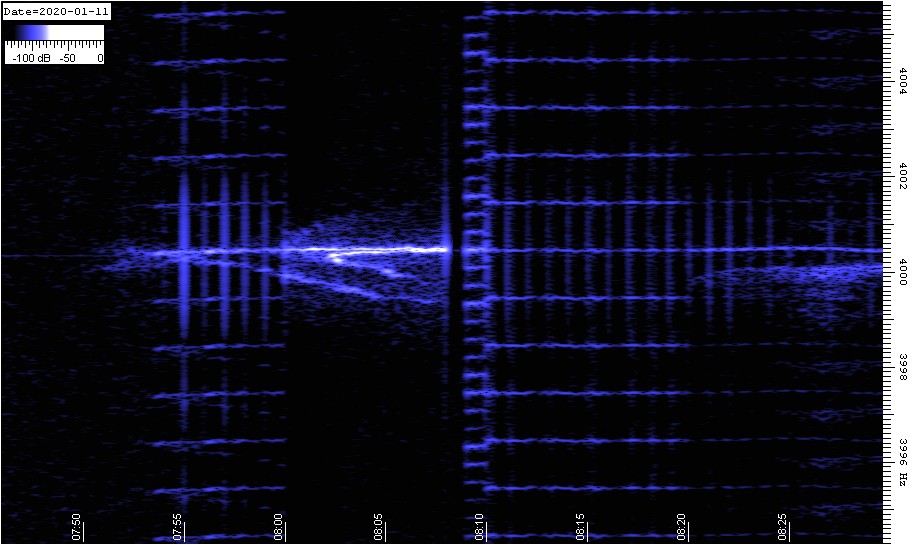This screenshot has width=912, height=545.
Task: Click the -100 dB scale label
Action: click(31, 58)
